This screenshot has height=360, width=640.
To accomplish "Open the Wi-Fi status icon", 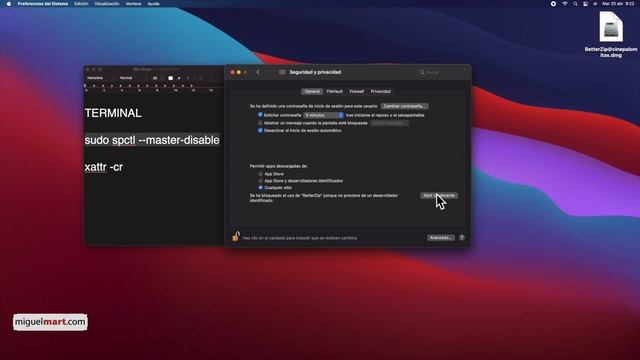I will 565,4.
